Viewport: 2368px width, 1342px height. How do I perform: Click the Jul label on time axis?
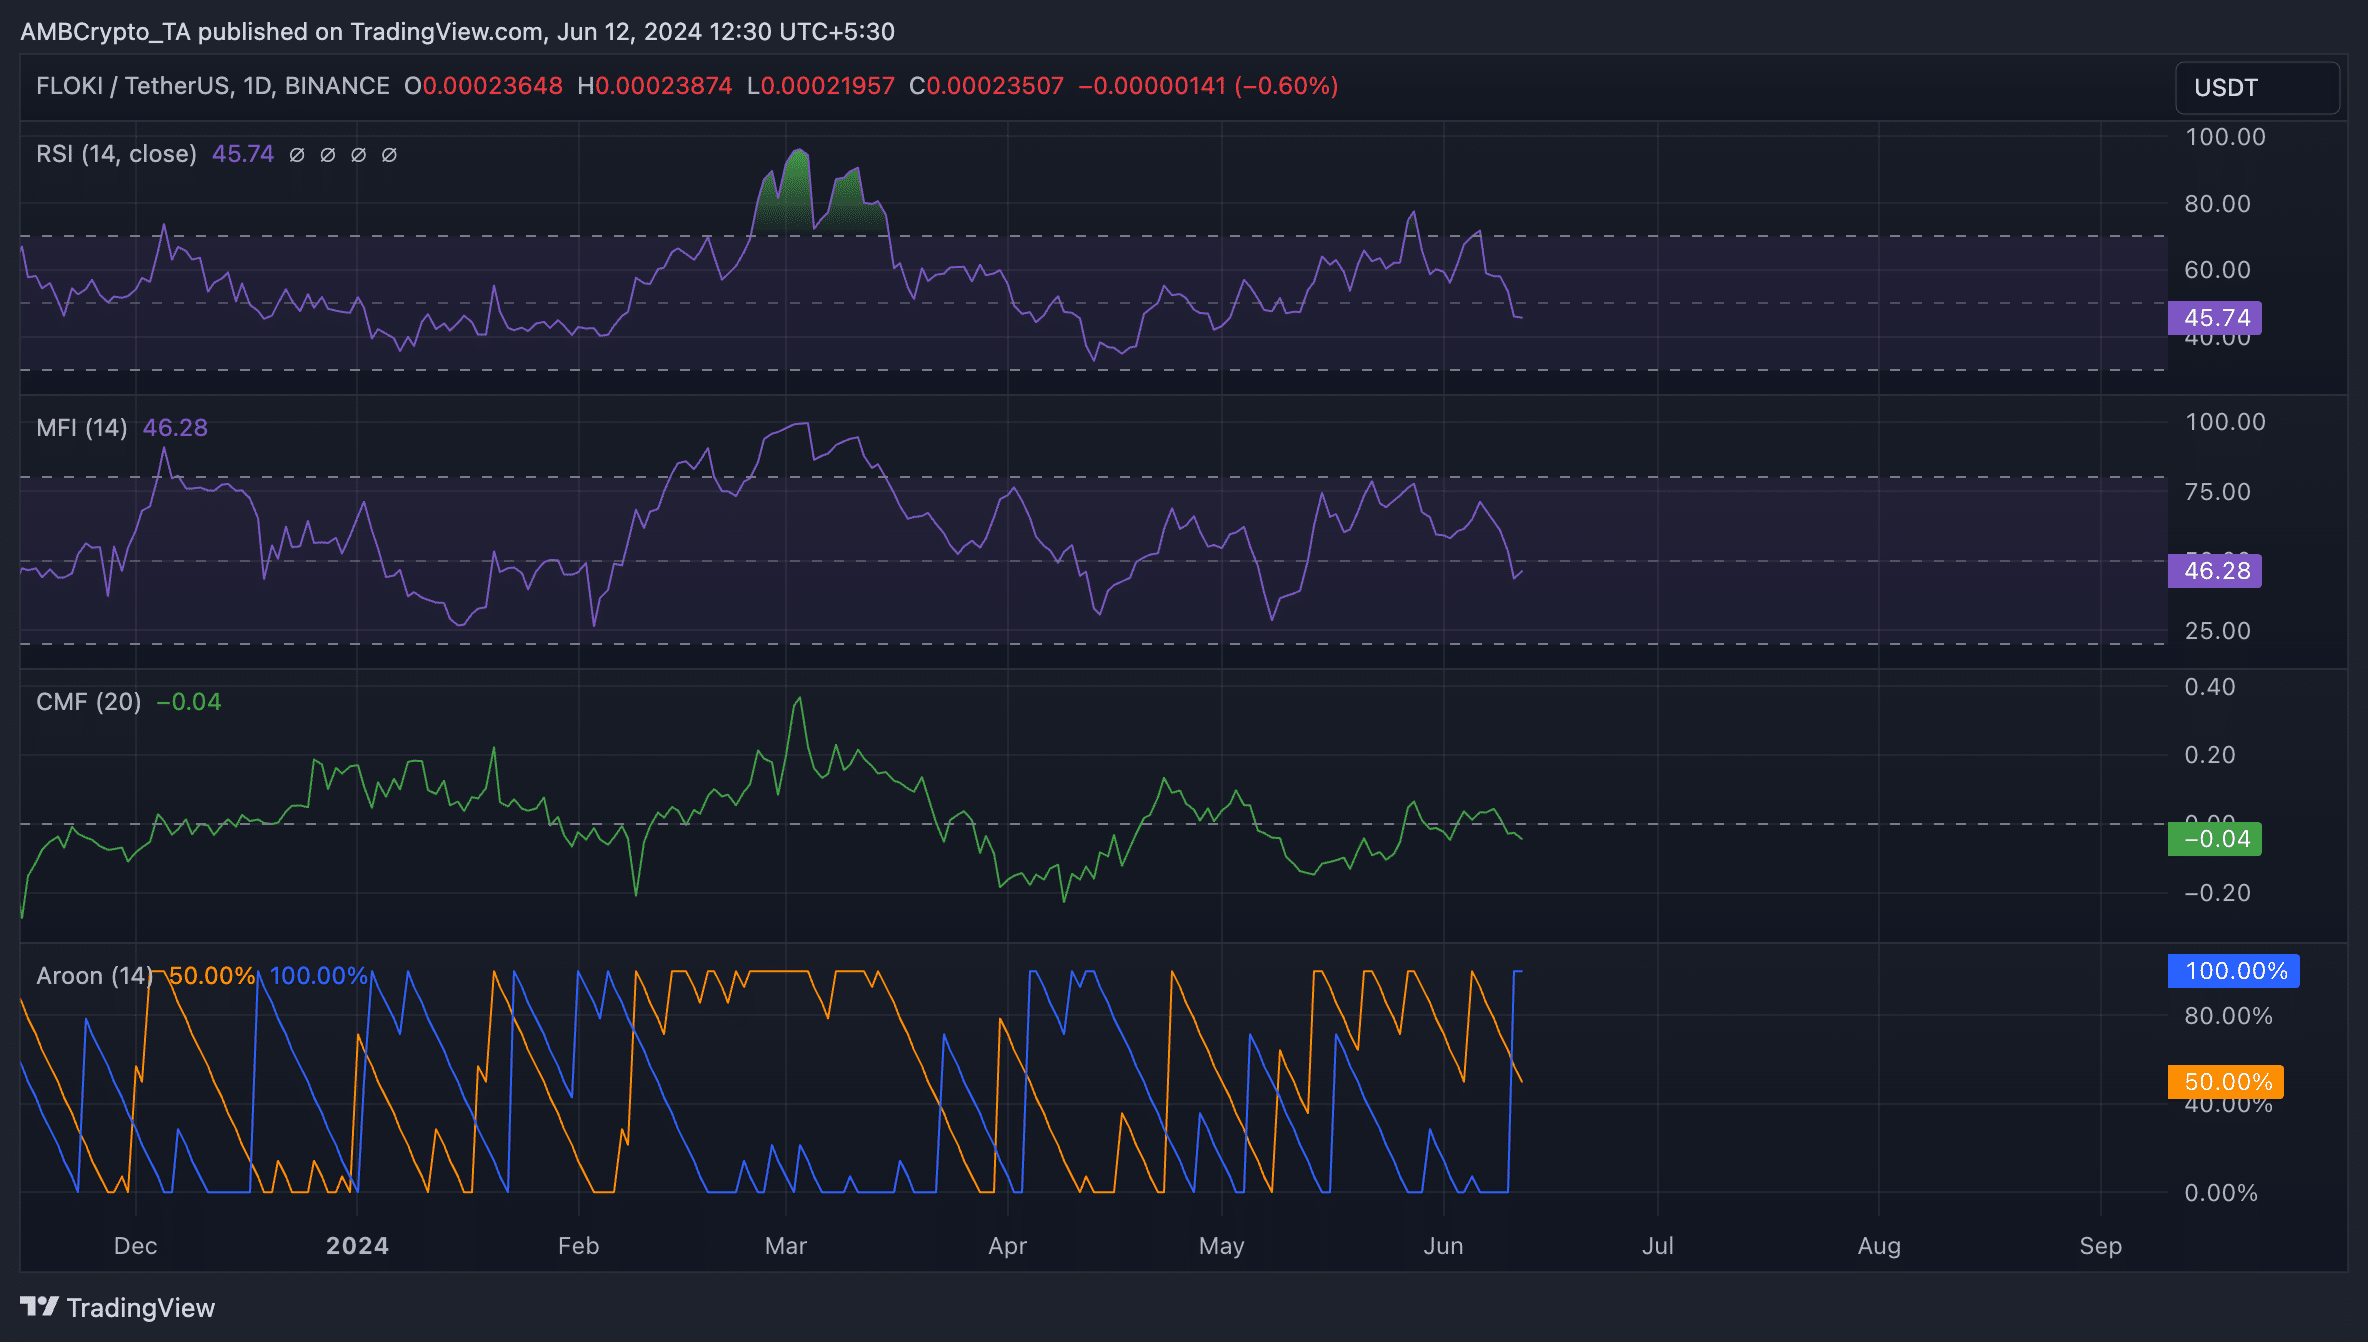[1657, 1246]
